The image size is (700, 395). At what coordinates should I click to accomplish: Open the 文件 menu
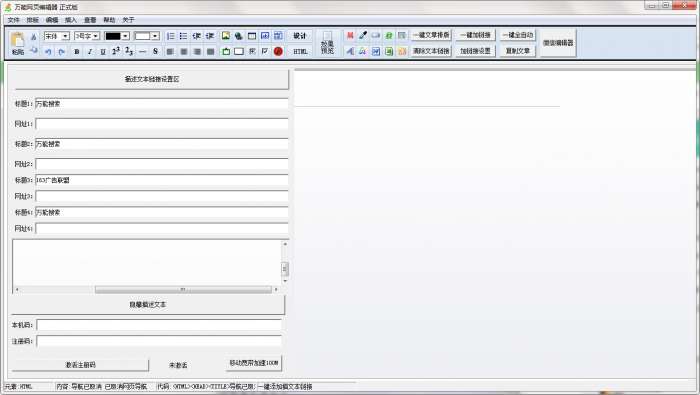tap(13, 20)
